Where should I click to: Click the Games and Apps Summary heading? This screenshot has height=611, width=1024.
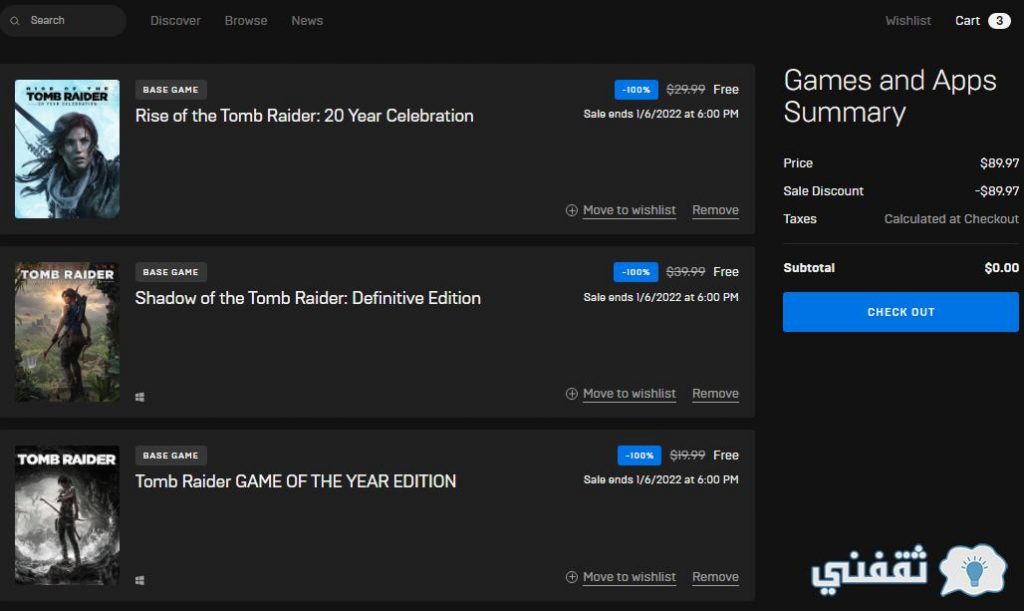tap(889, 97)
